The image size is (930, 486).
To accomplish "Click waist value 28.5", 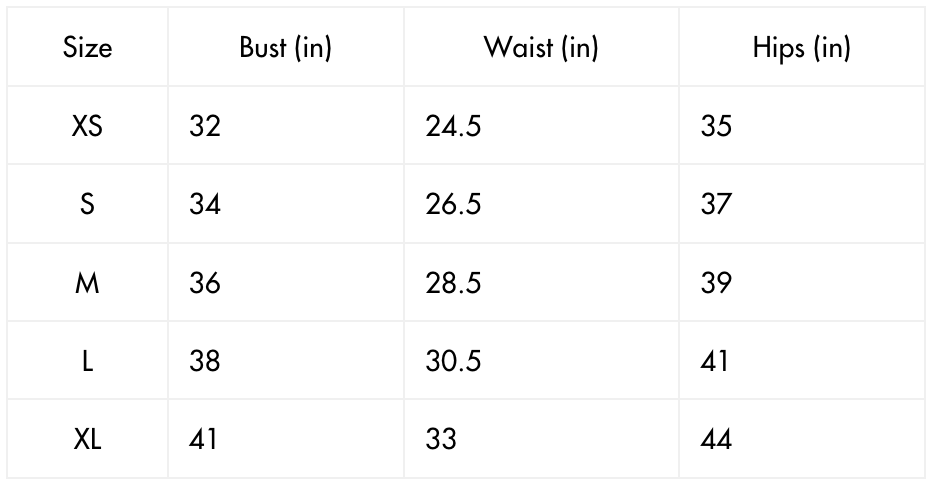I will [453, 283].
